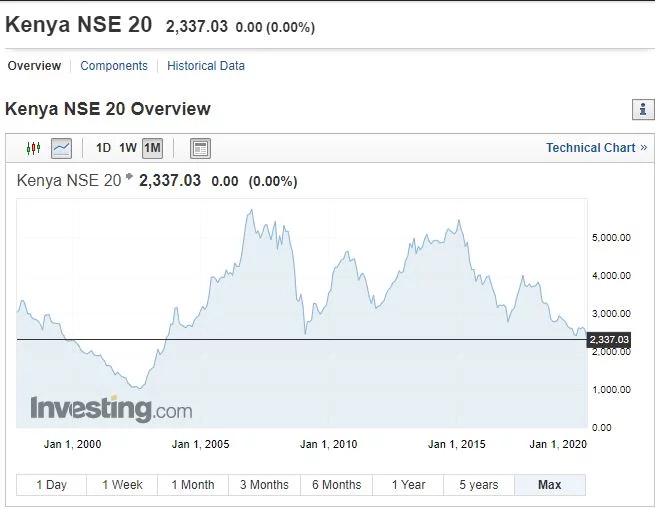Select the 1 Day time range
655x509 pixels.
point(51,485)
